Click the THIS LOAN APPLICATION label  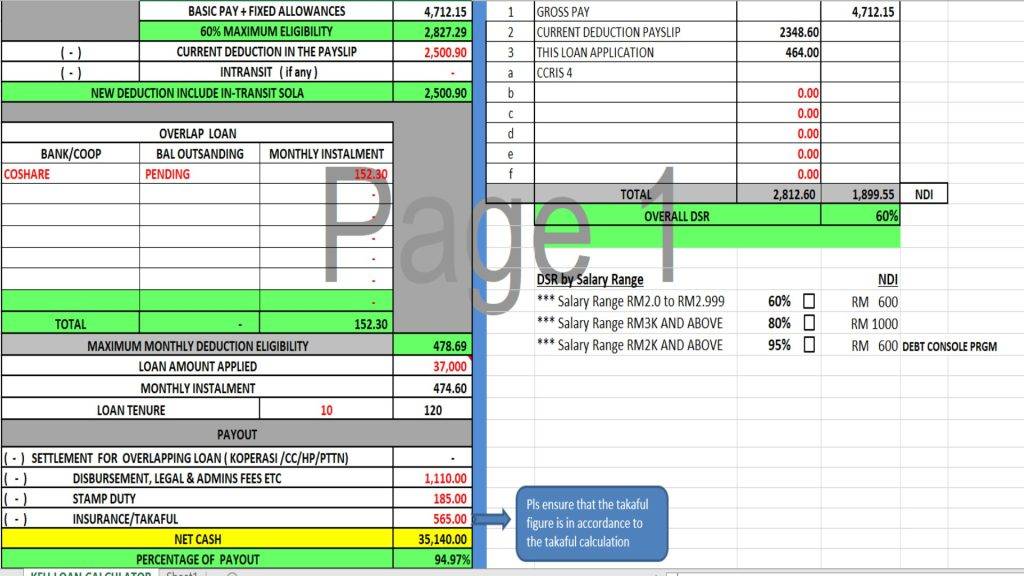pyautogui.click(x=635, y=52)
